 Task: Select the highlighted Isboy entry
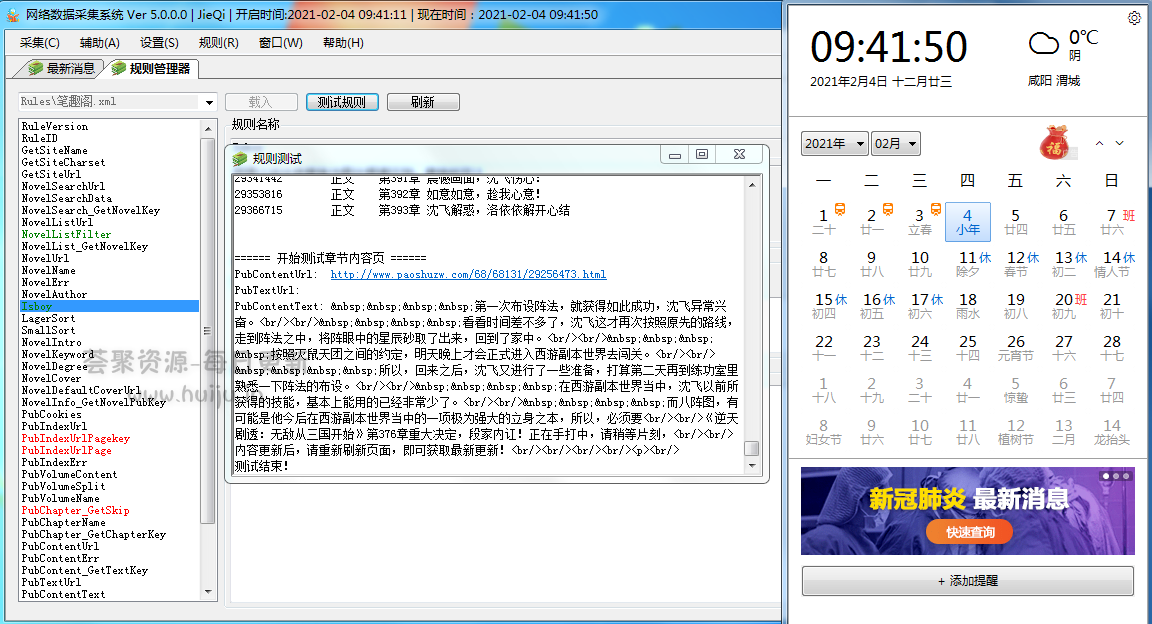click(x=109, y=306)
